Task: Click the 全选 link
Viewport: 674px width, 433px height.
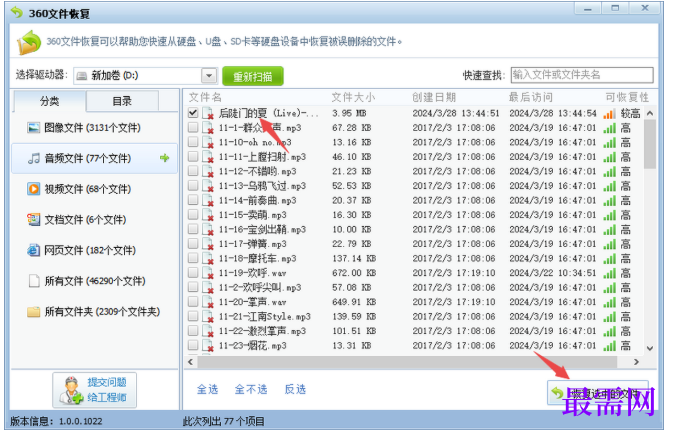Action: tap(208, 389)
